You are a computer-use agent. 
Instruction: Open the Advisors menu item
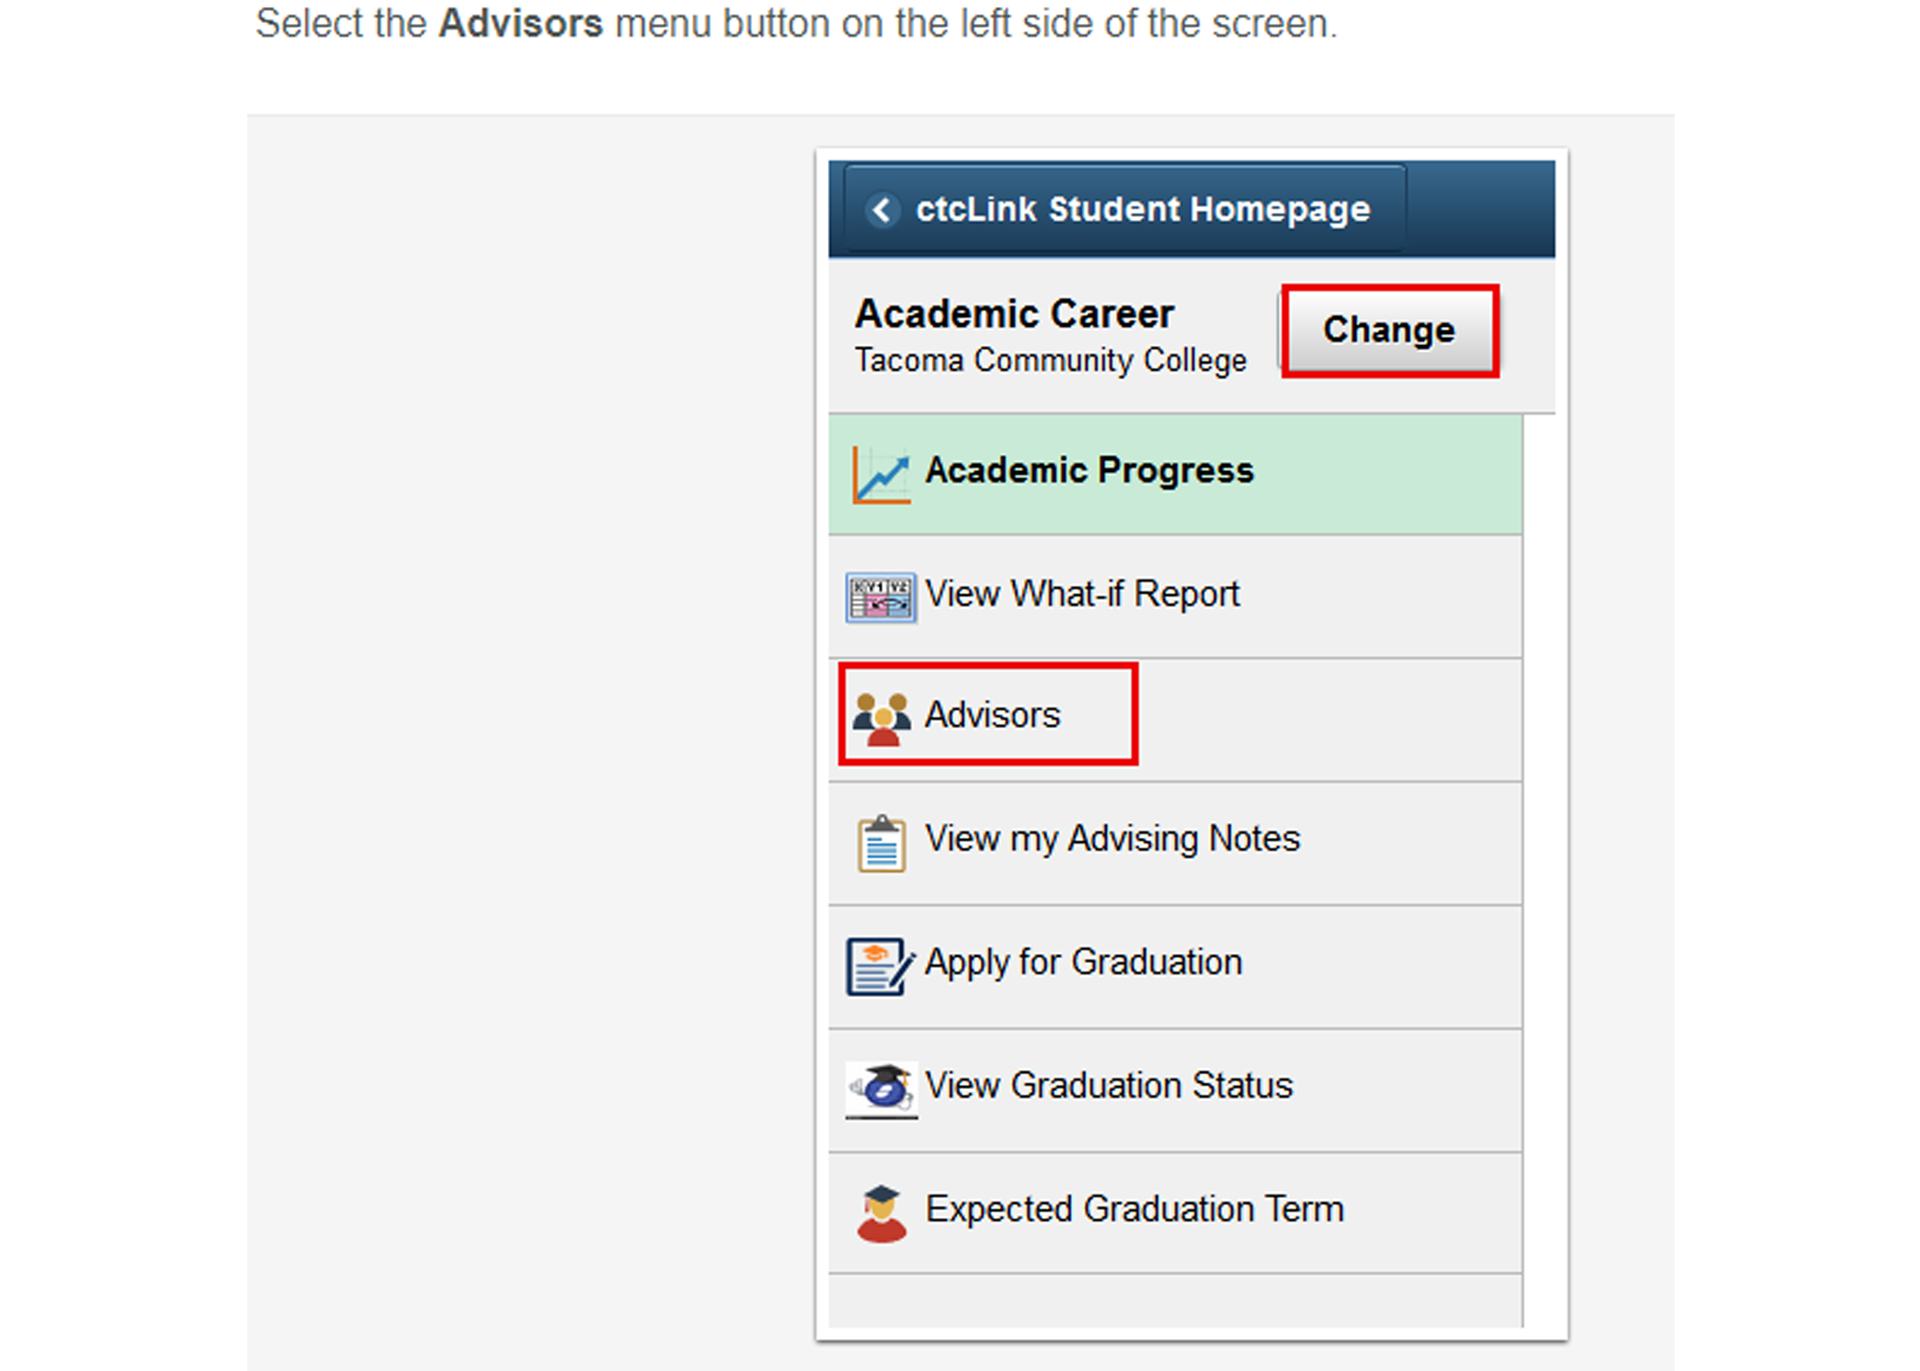(x=1175, y=719)
